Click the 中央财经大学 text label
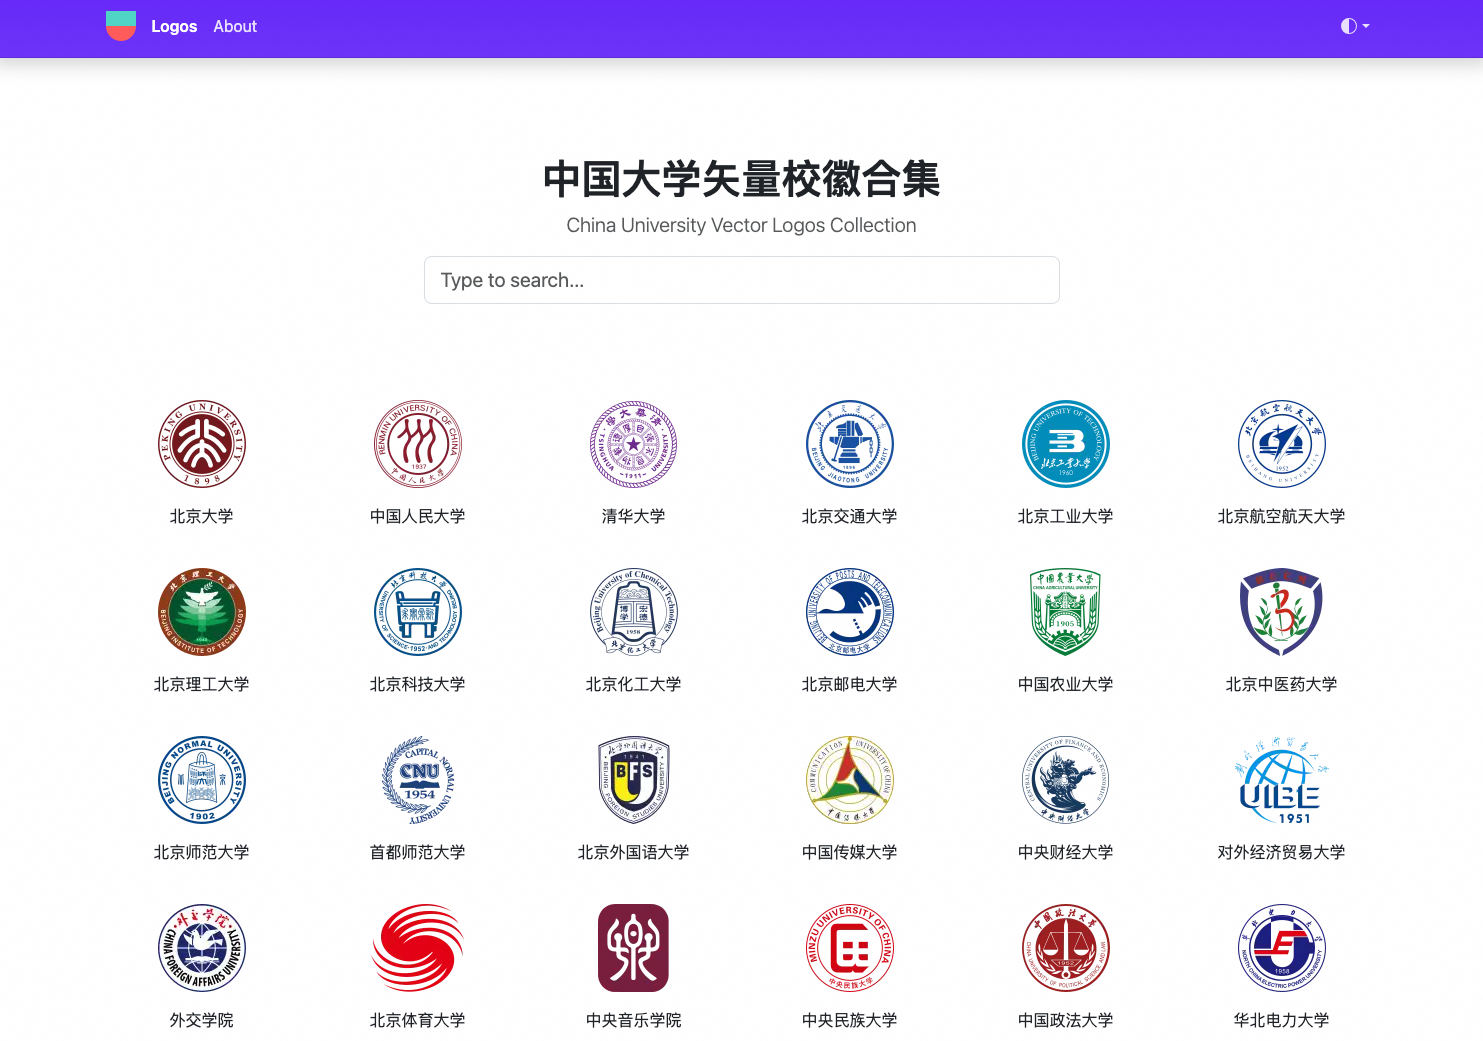Screen dimensions: 1483x1041 [1066, 852]
